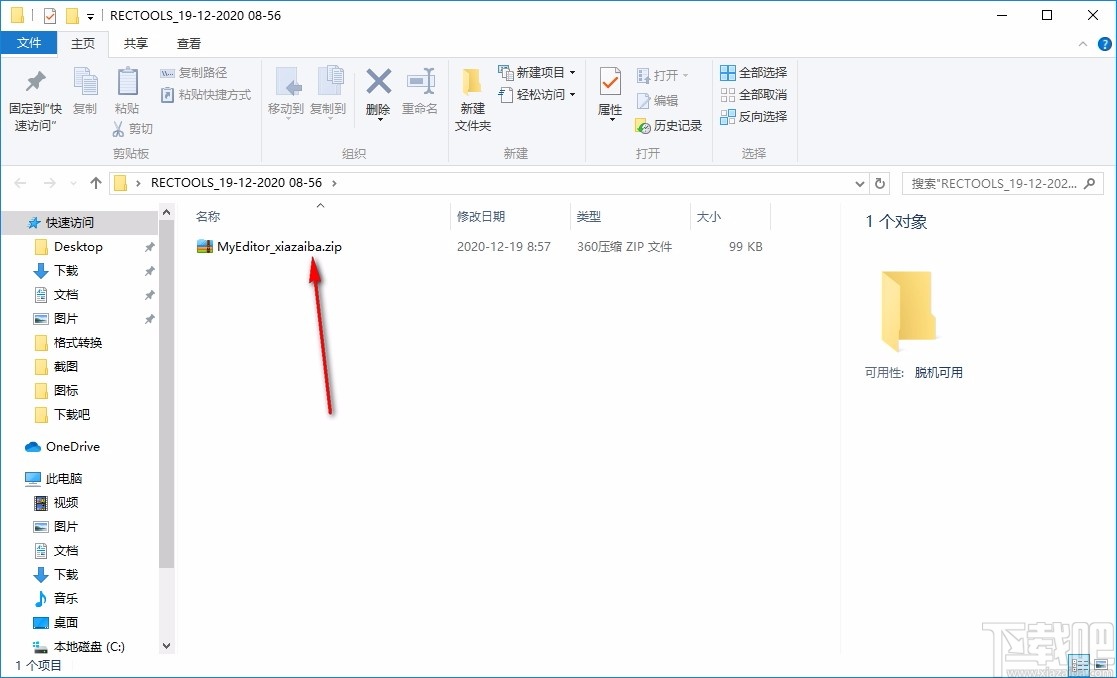
Task: Click sidebar scrollbar up arrow
Action: pos(166,212)
